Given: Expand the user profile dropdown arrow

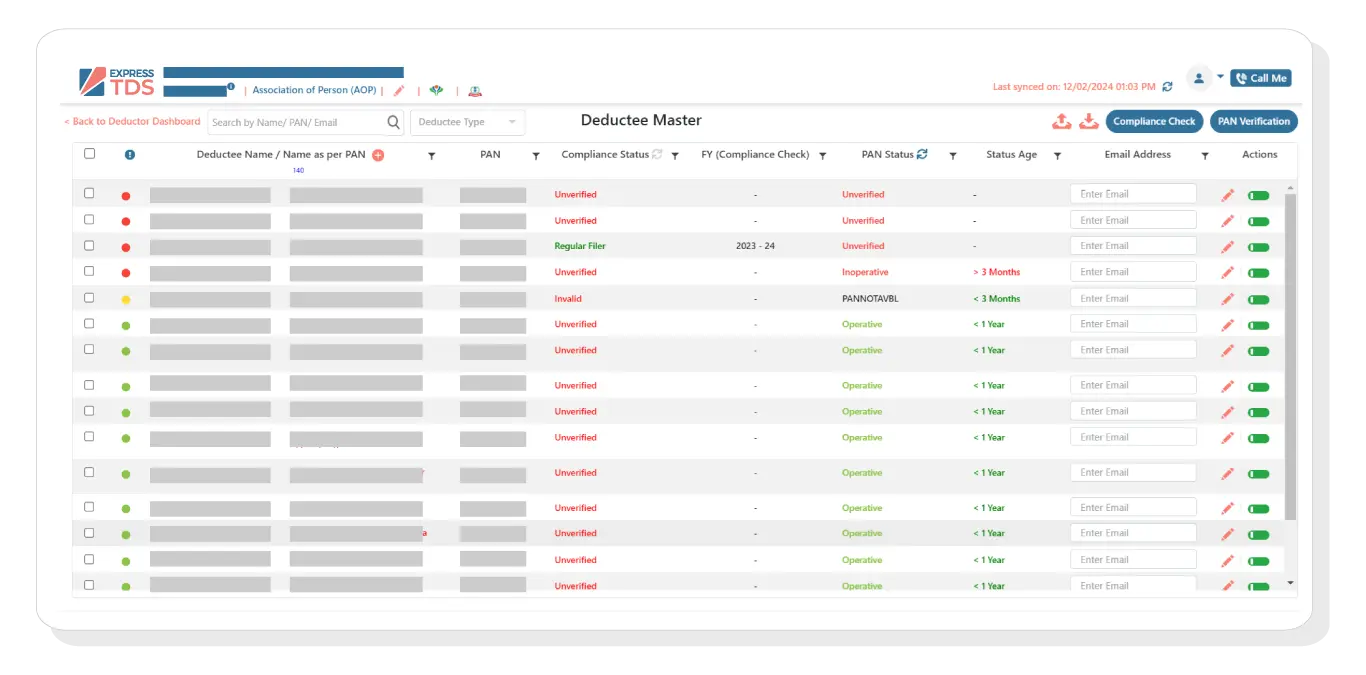Looking at the screenshot, I should point(1218,77).
